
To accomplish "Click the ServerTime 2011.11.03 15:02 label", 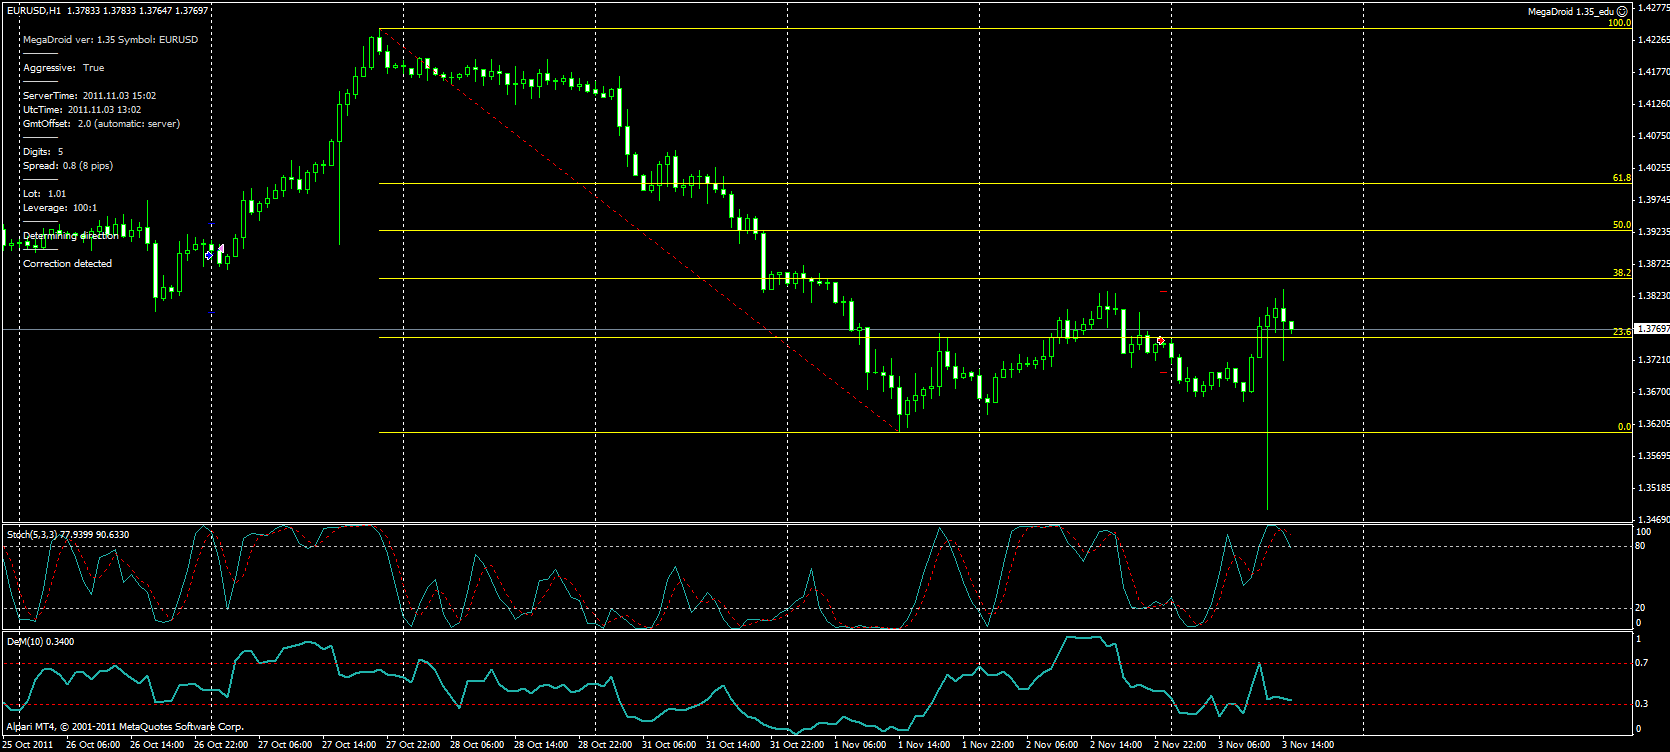I will coord(89,96).
